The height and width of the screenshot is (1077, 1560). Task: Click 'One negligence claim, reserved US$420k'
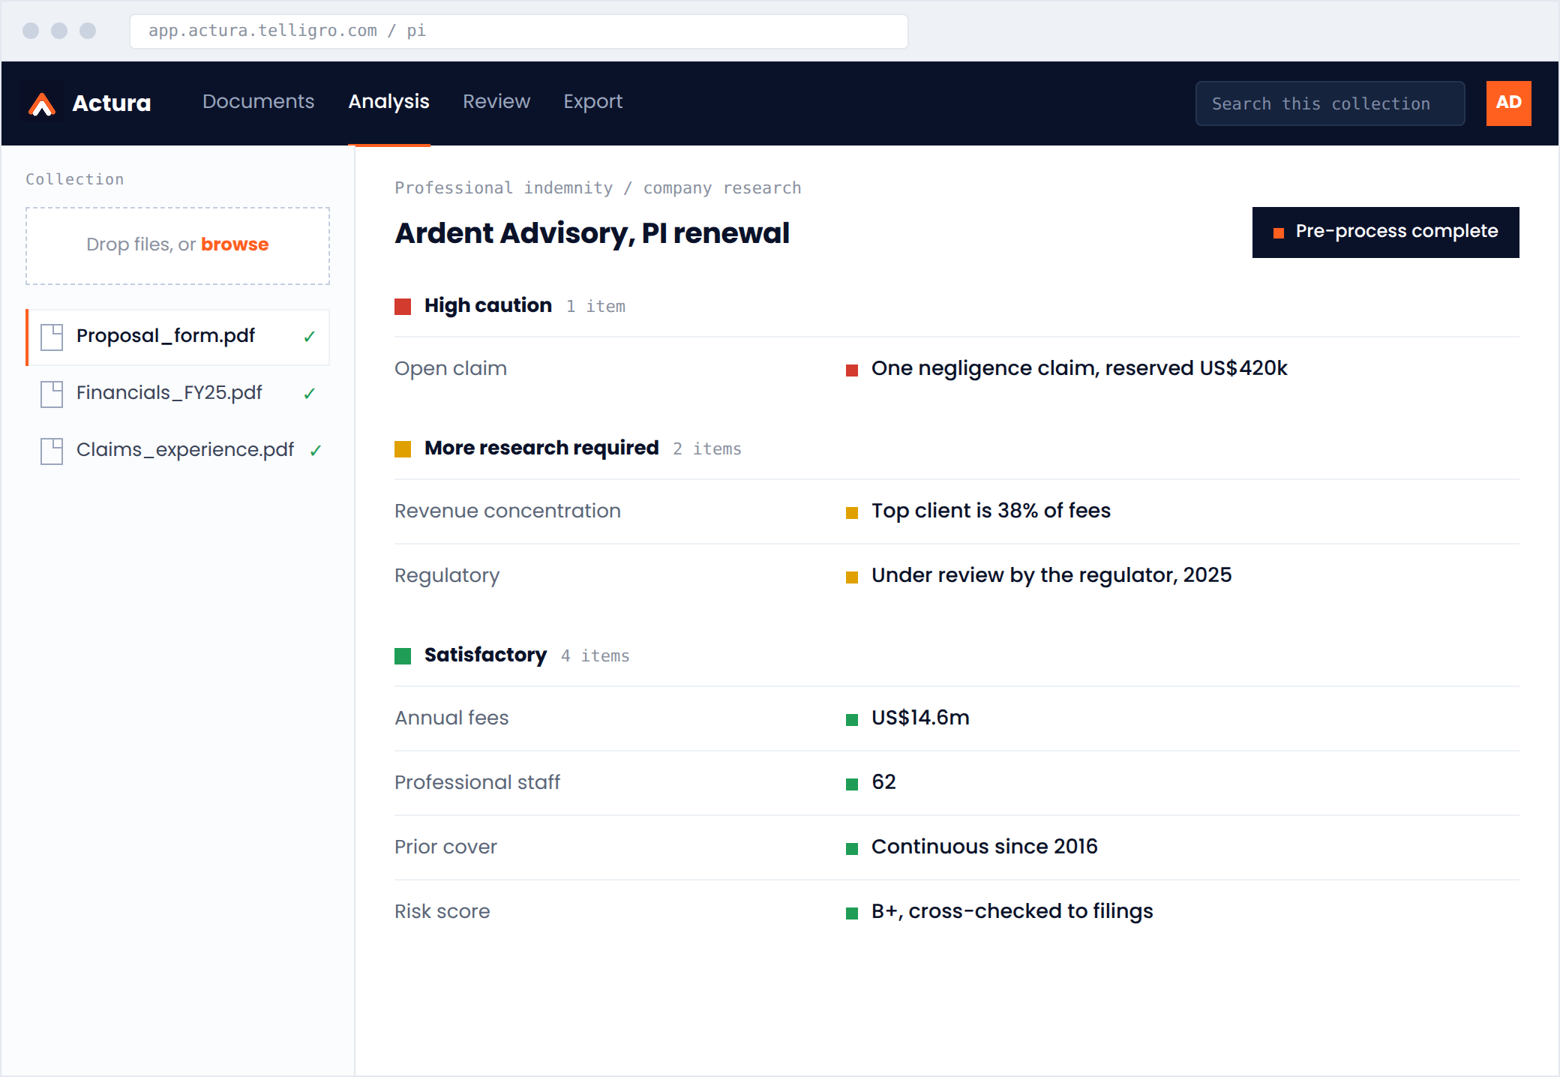pos(1079,369)
